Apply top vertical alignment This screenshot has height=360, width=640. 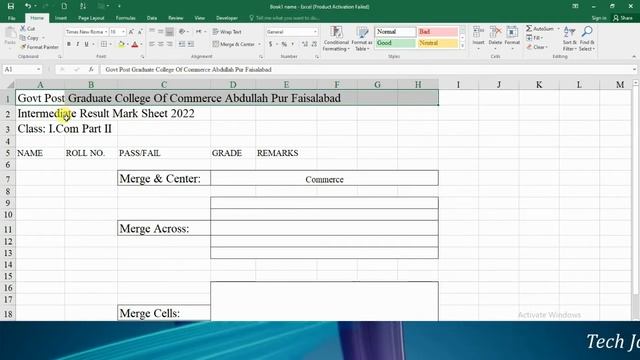tap(152, 31)
